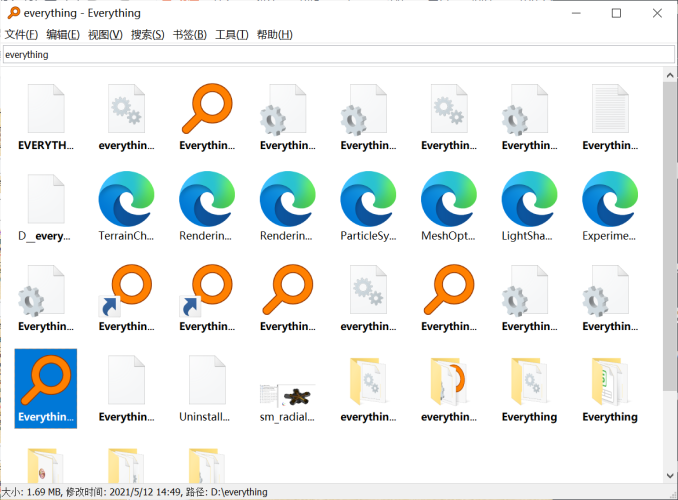Open the TerrainCh... Edge document

pos(126,208)
